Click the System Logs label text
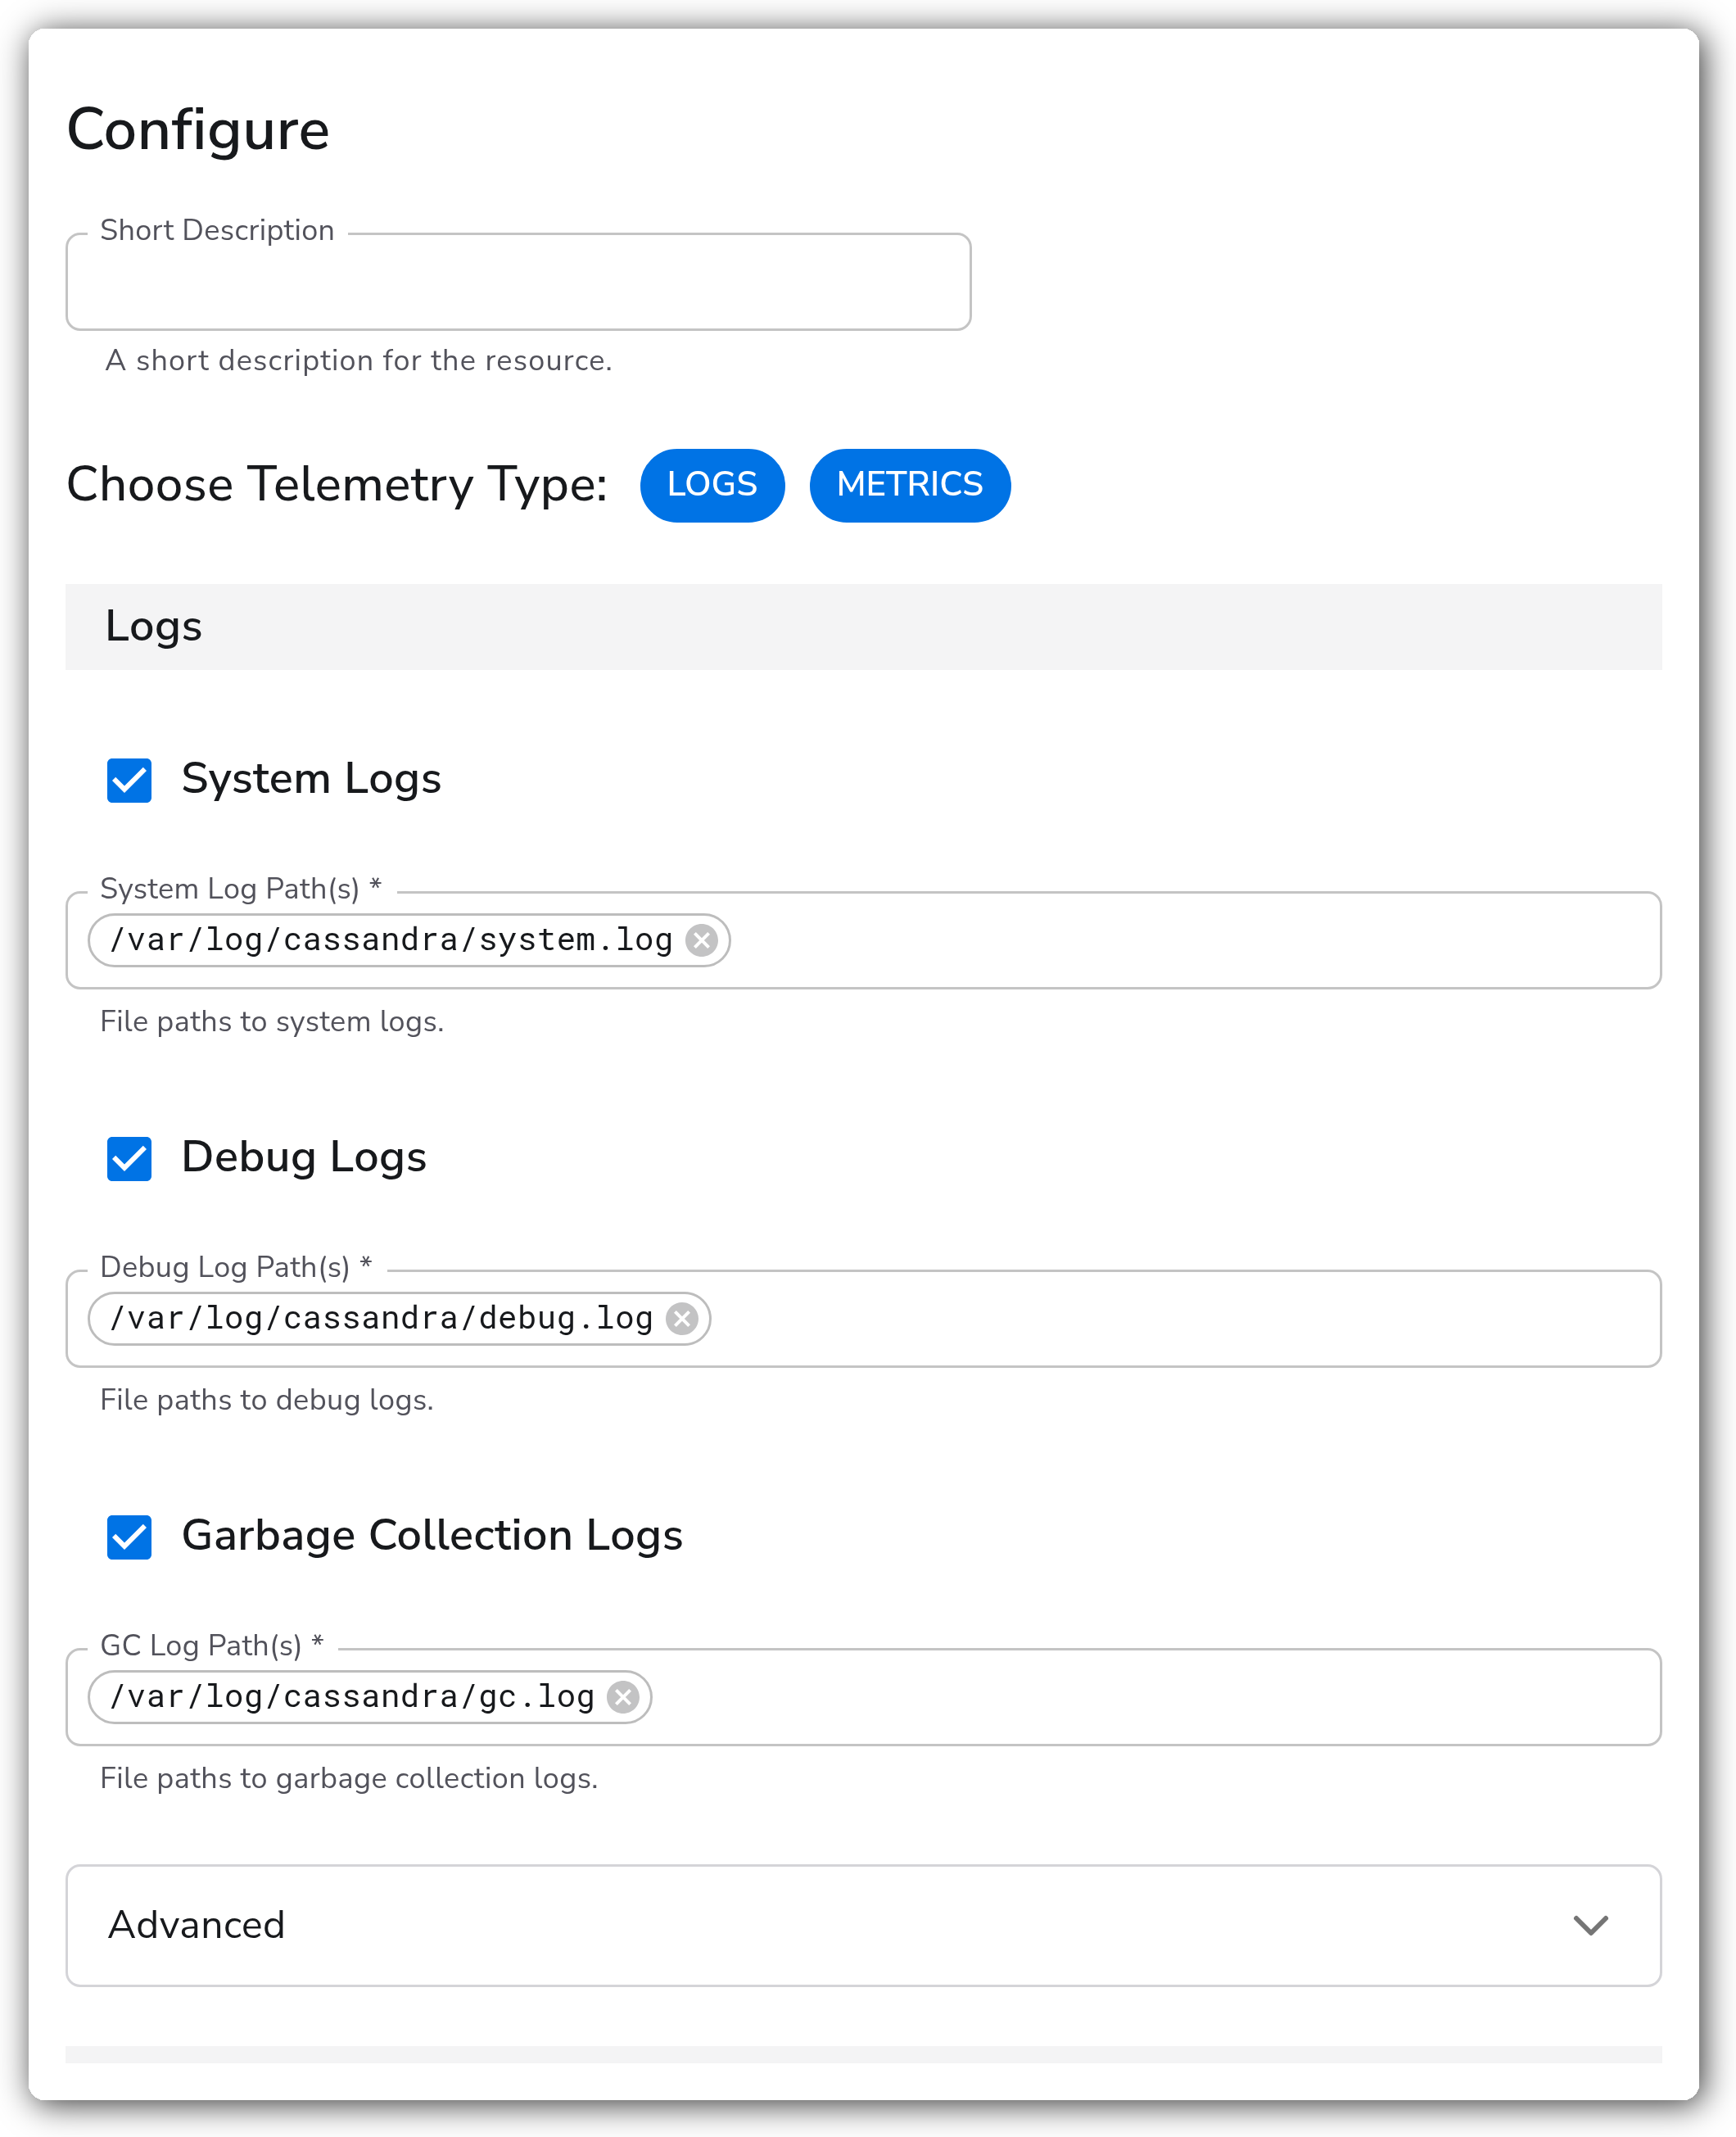This screenshot has width=1736, height=2137. tap(311, 779)
